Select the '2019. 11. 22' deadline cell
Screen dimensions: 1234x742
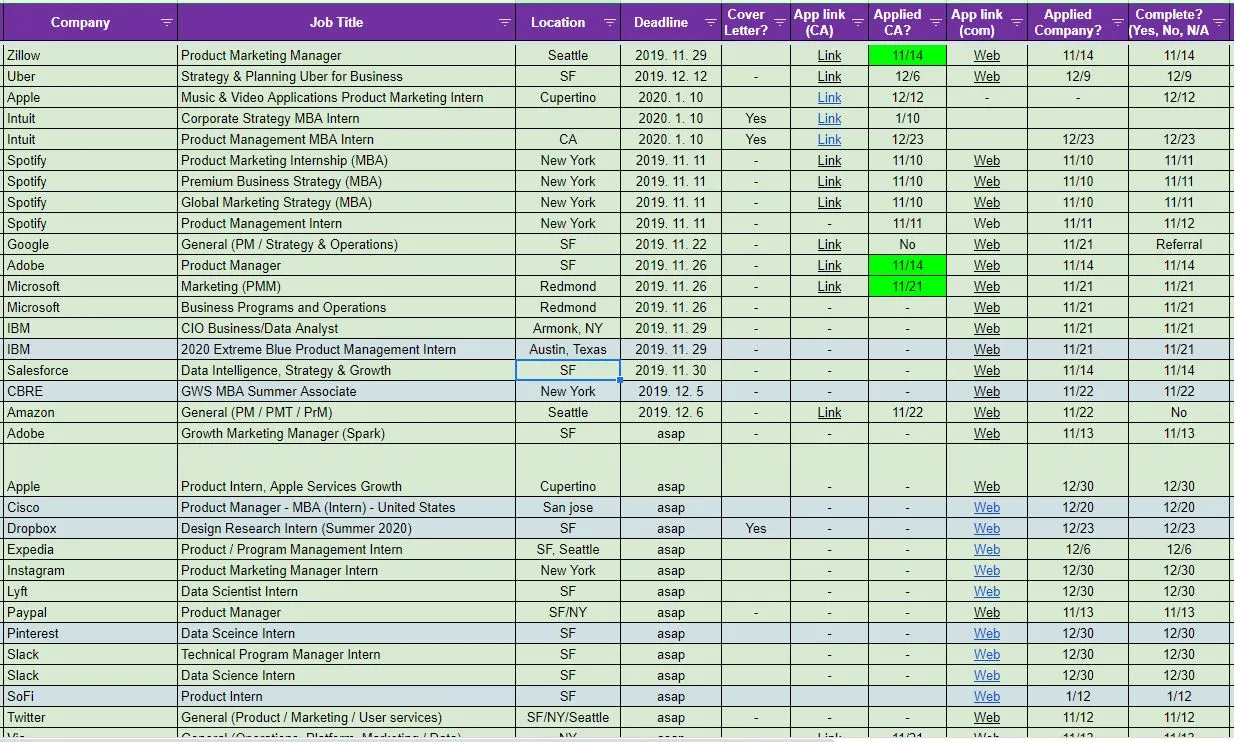(671, 244)
